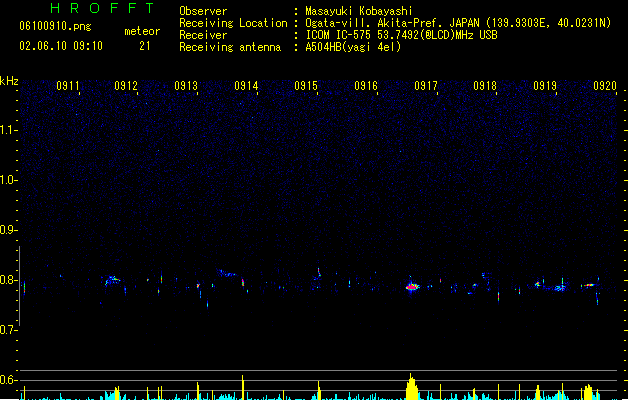This screenshot has width=629, height=400.
Task: Click the 0.7 kHz axis label
Action: click(8, 330)
